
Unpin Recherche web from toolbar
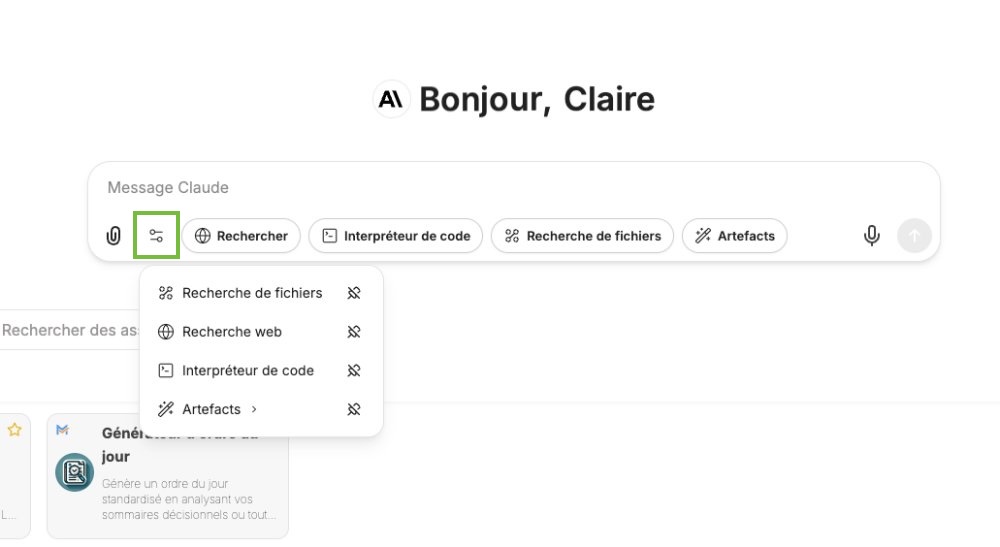(353, 332)
